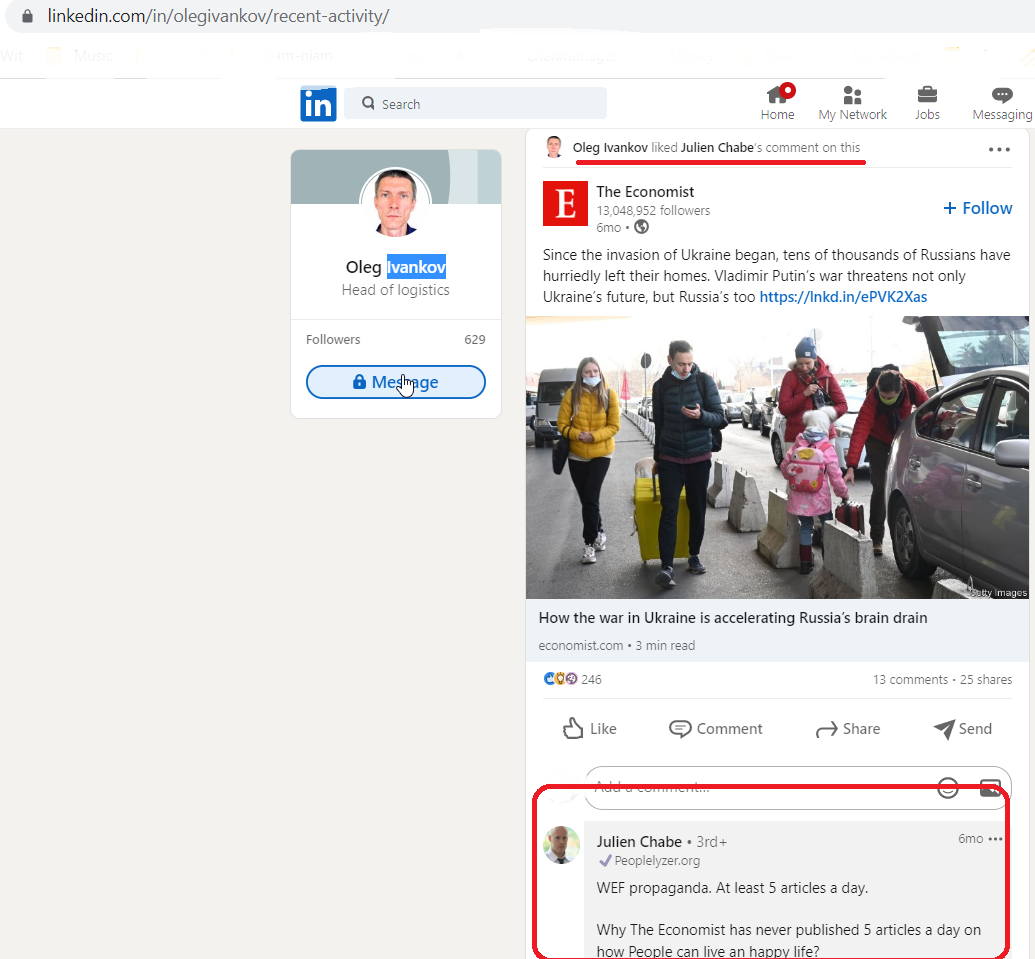
Task: Click the LinkedIn logo icon
Action: [318, 104]
